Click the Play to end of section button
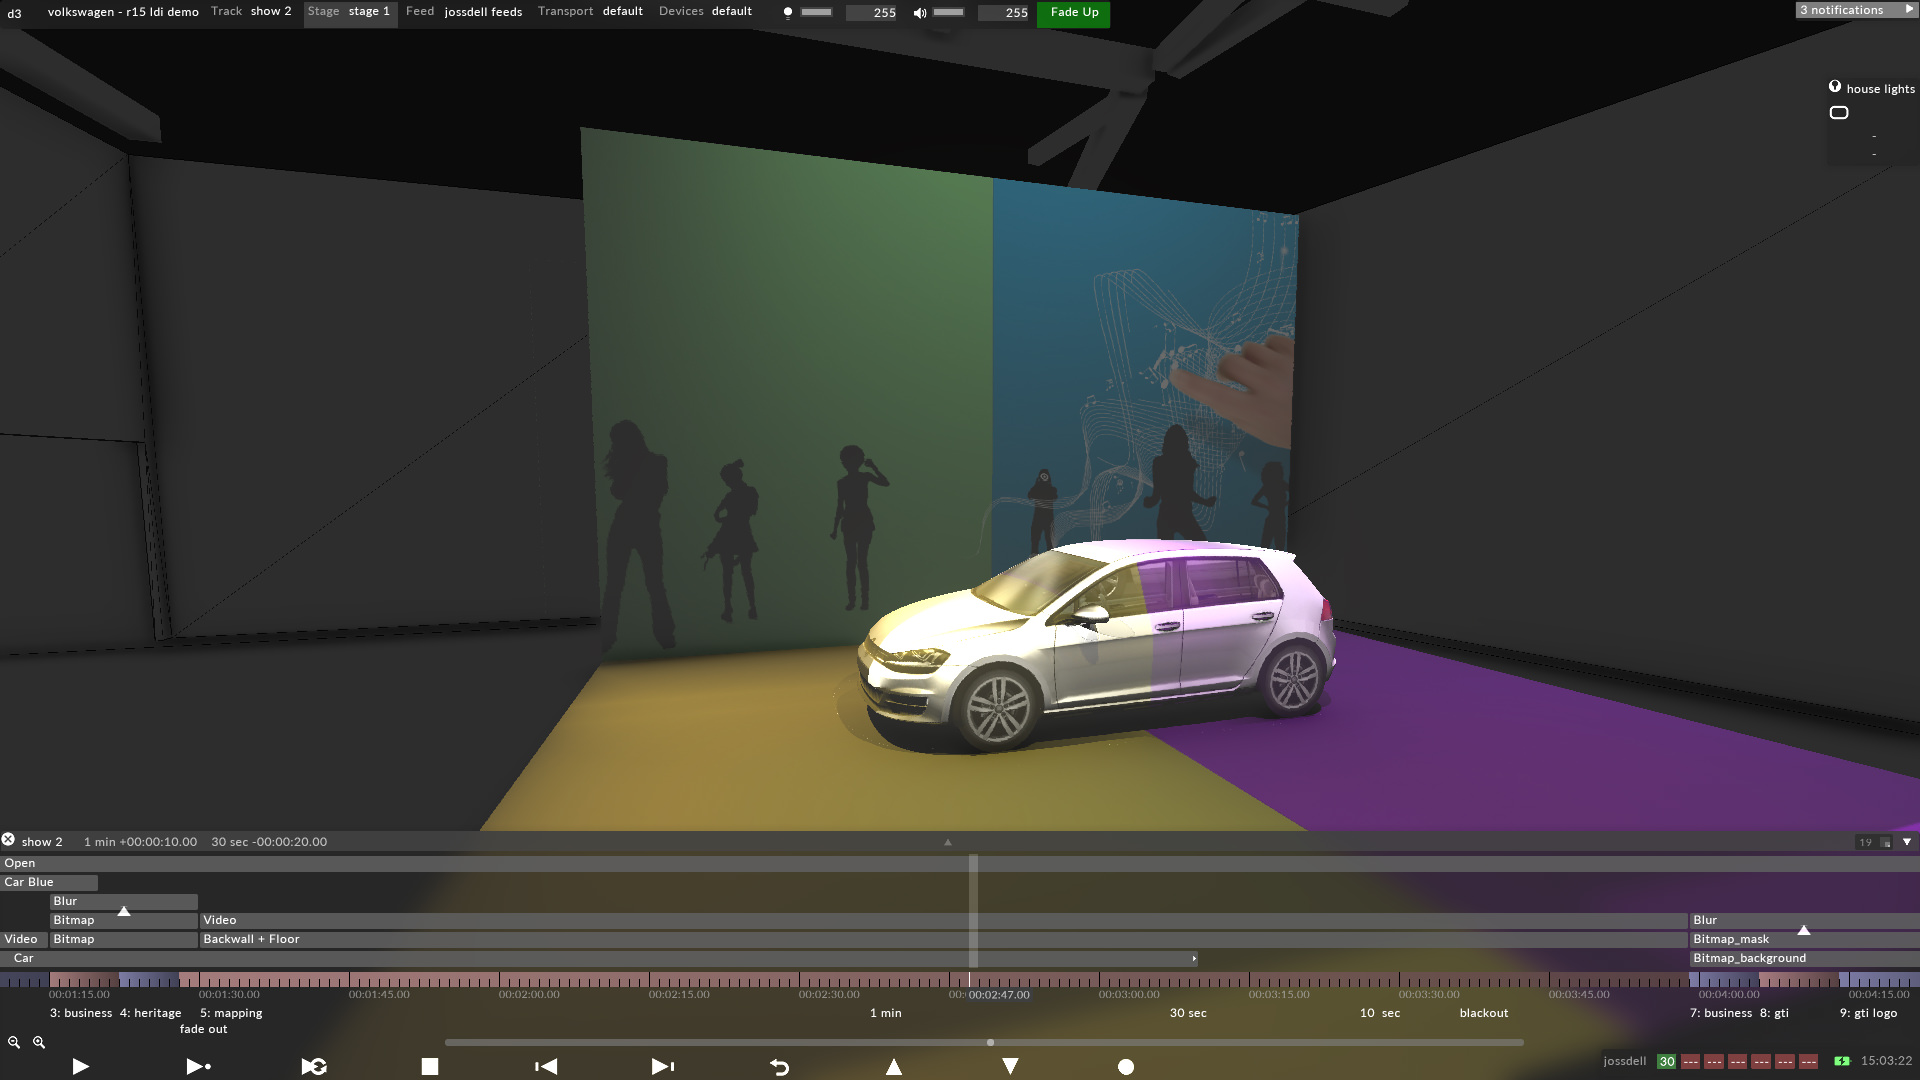1920x1080 pixels. click(x=199, y=1067)
